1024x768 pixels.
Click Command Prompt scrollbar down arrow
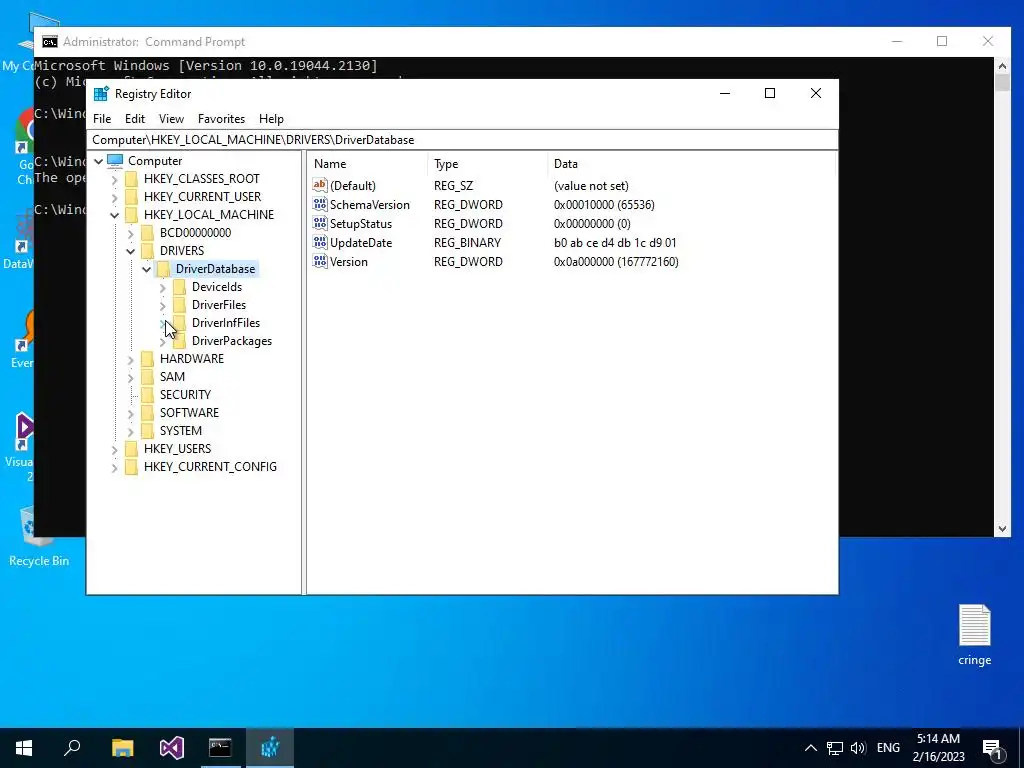point(1002,529)
